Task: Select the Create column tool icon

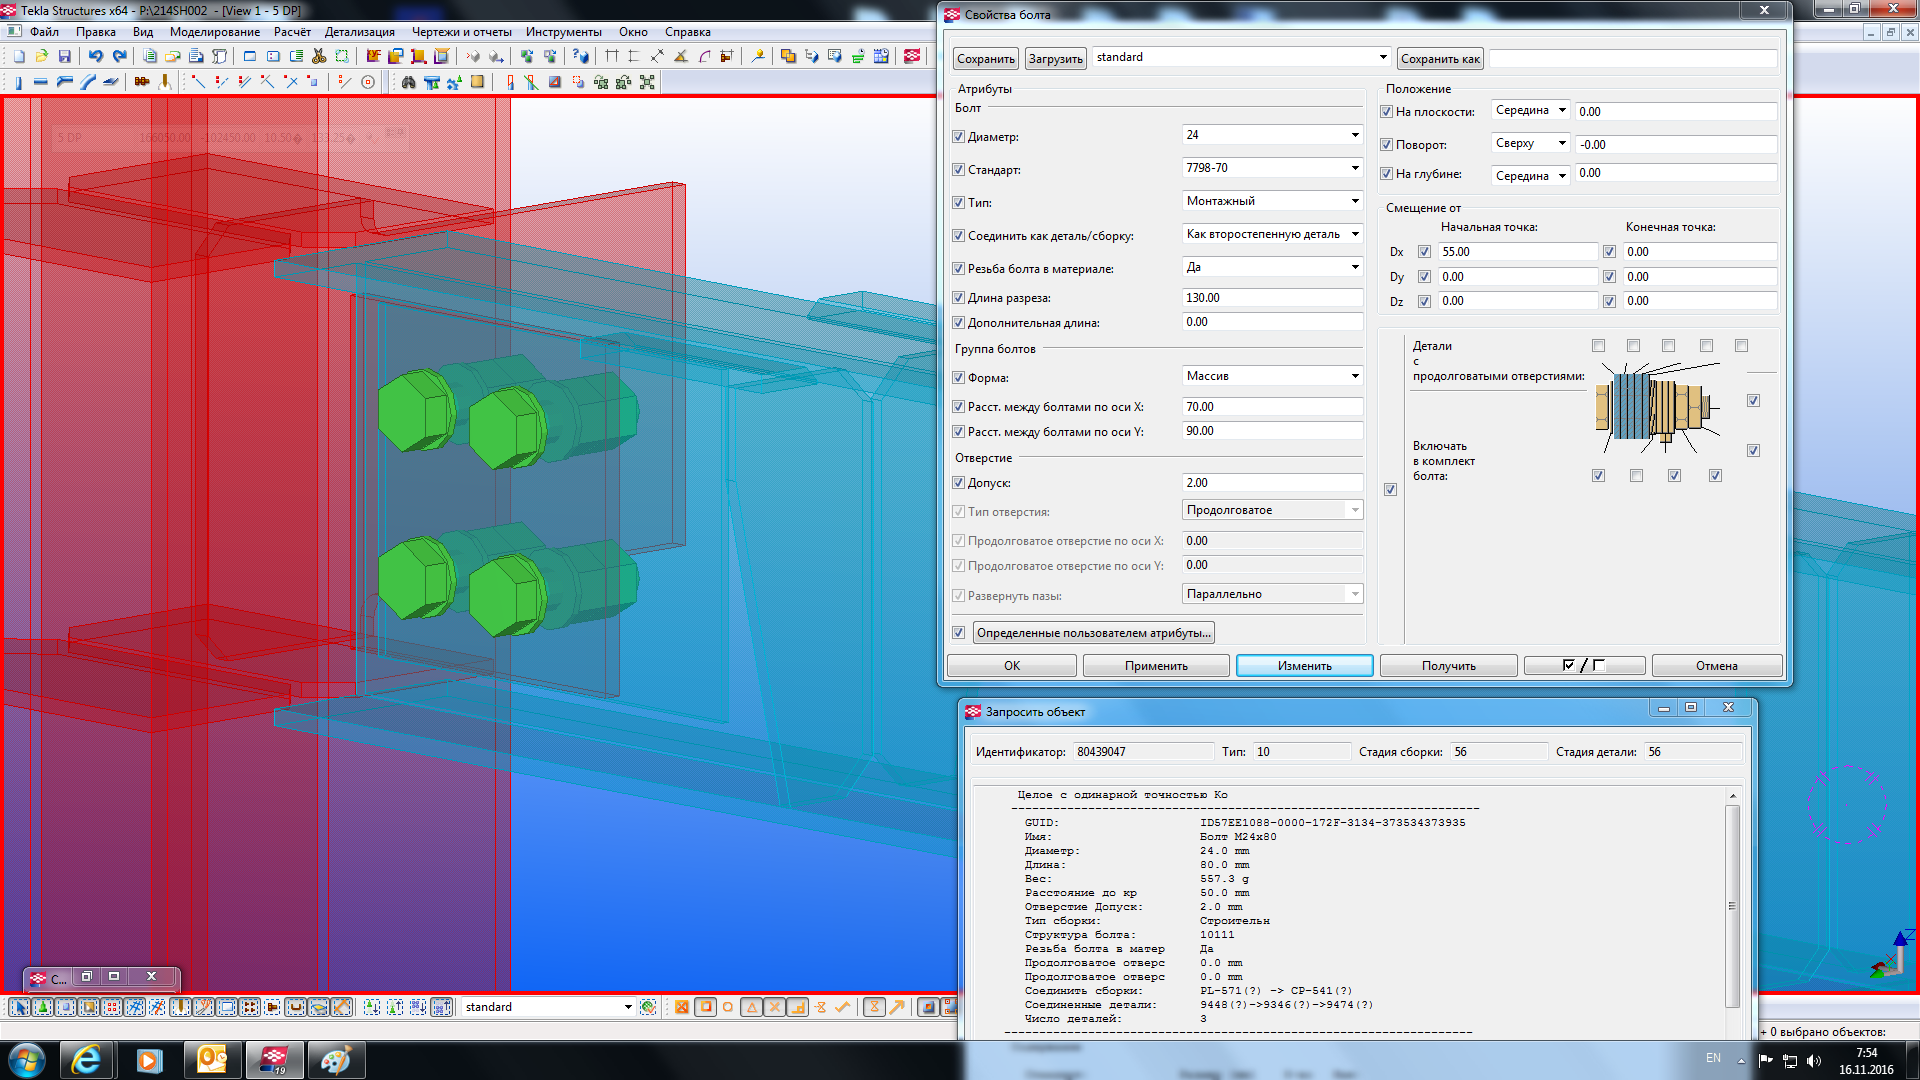Action: pyautogui.click(x=17, y=82)
